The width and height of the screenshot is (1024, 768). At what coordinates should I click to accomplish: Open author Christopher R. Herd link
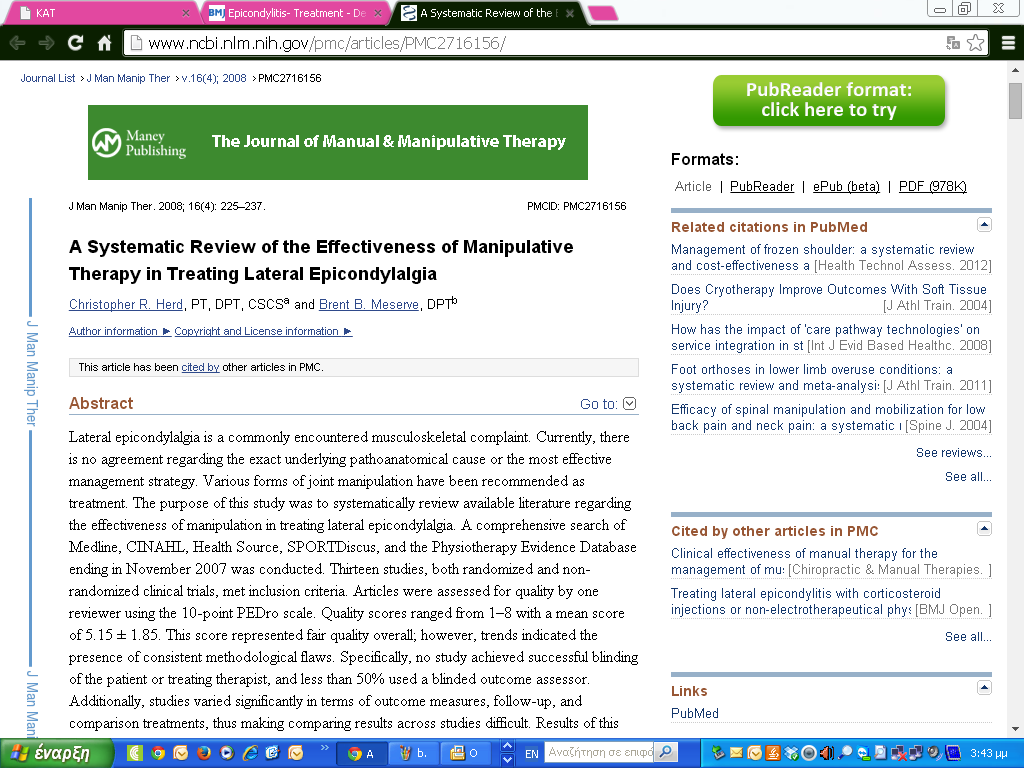[x=126, y=304]
